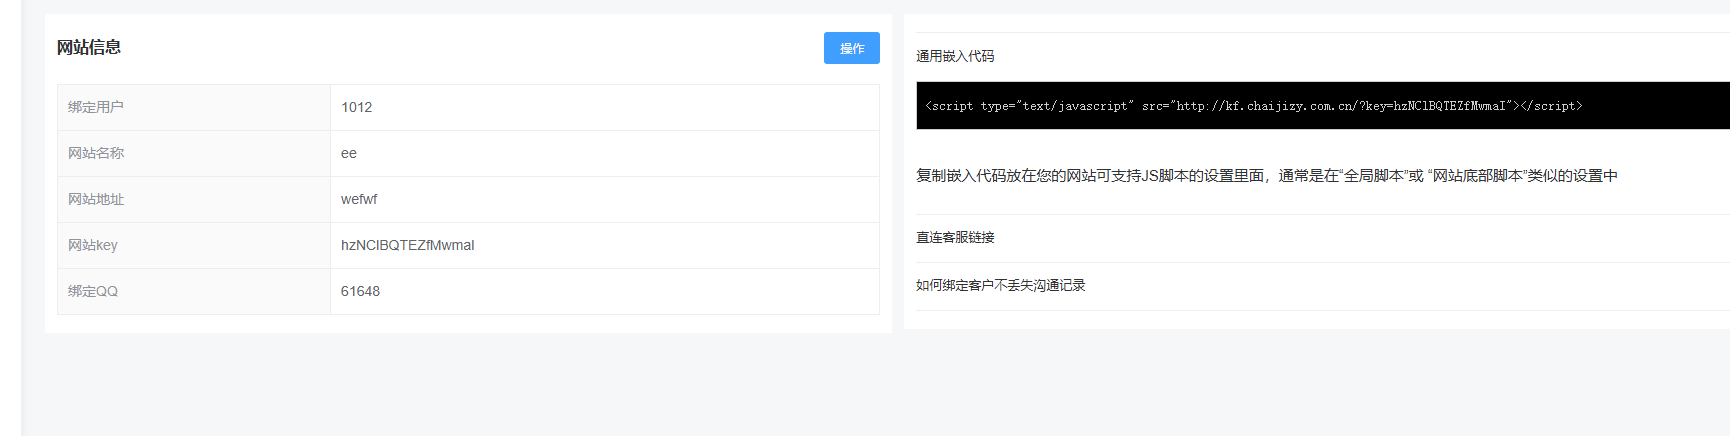Click the 网站名称 label cell
This screenshot has height=436, width=1730.
click(x=194, y=153)
